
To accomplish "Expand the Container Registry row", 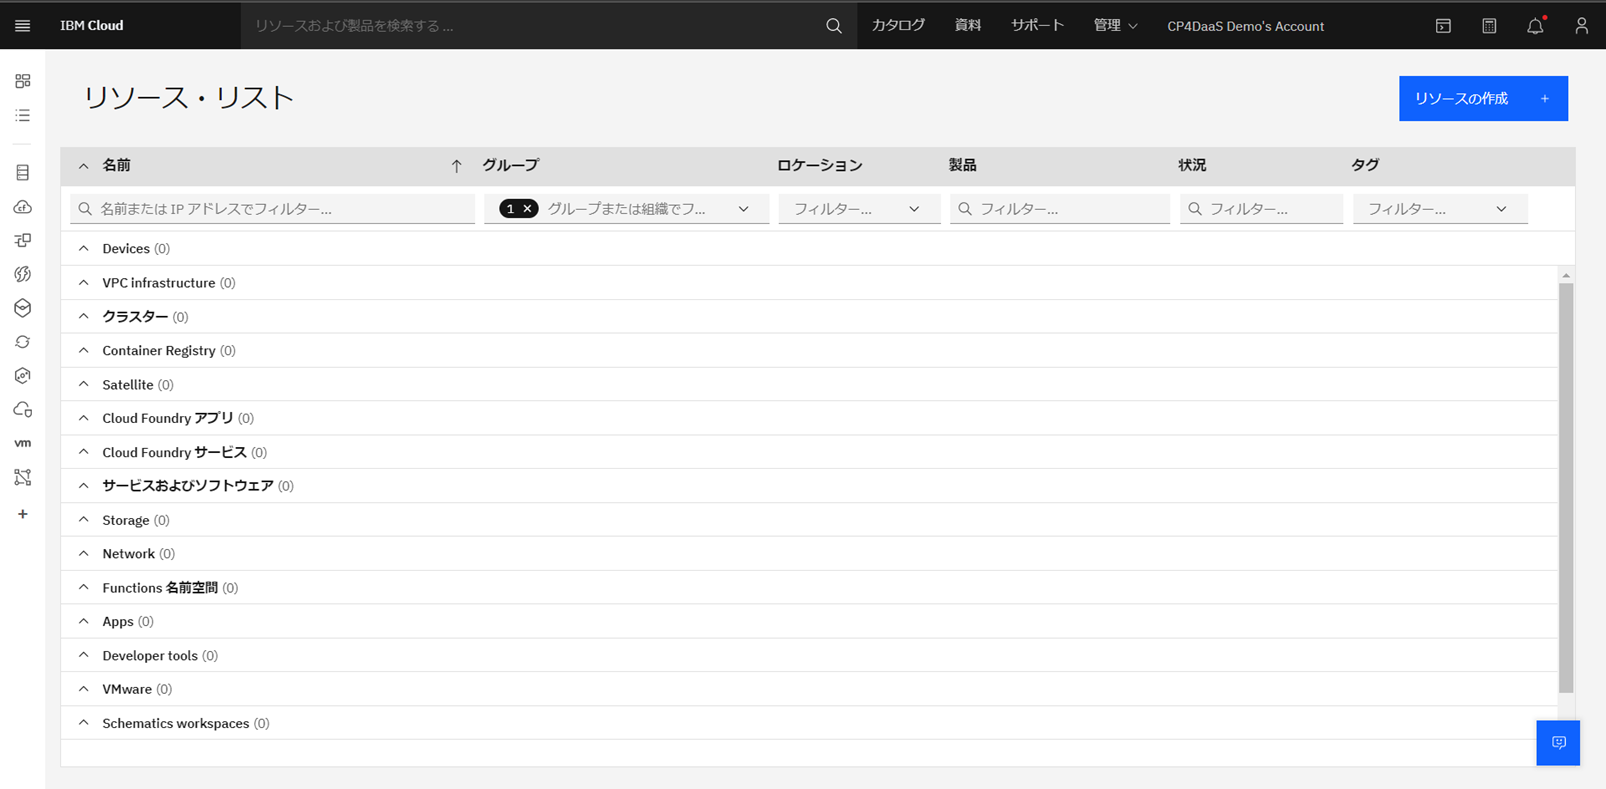I will pyautogui.click(x=84, y=351).
